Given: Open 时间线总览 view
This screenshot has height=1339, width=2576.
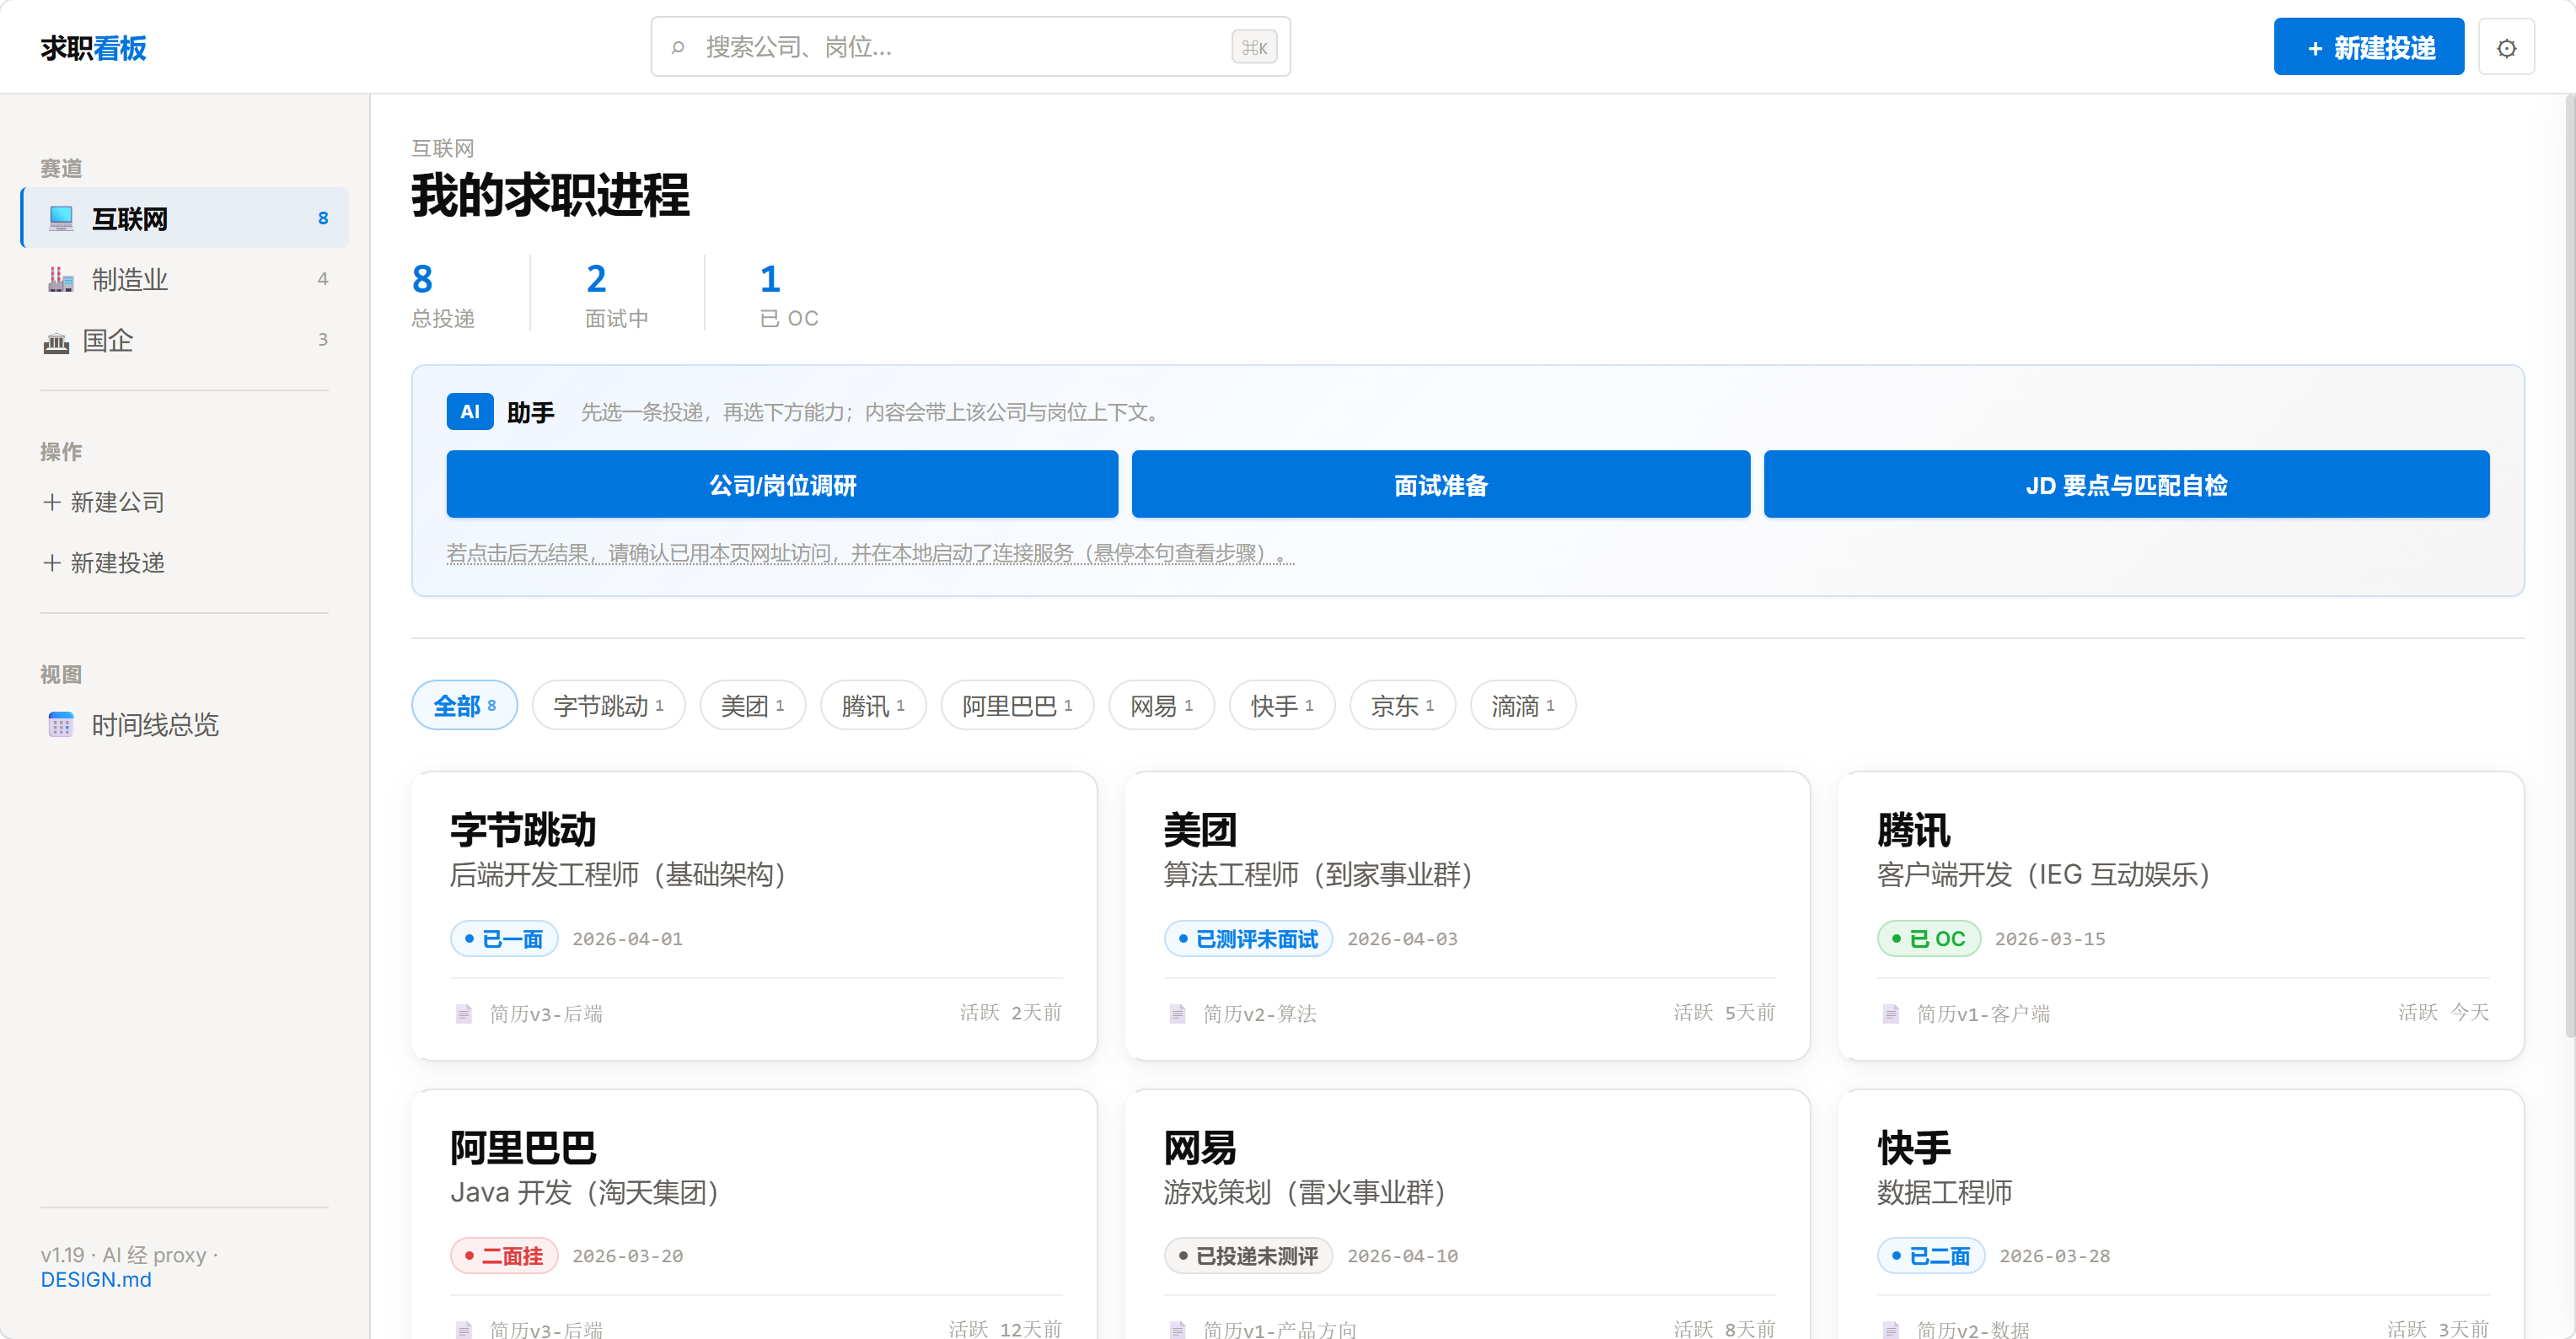Looking at the screenshot, I should [x=185, y=725].
